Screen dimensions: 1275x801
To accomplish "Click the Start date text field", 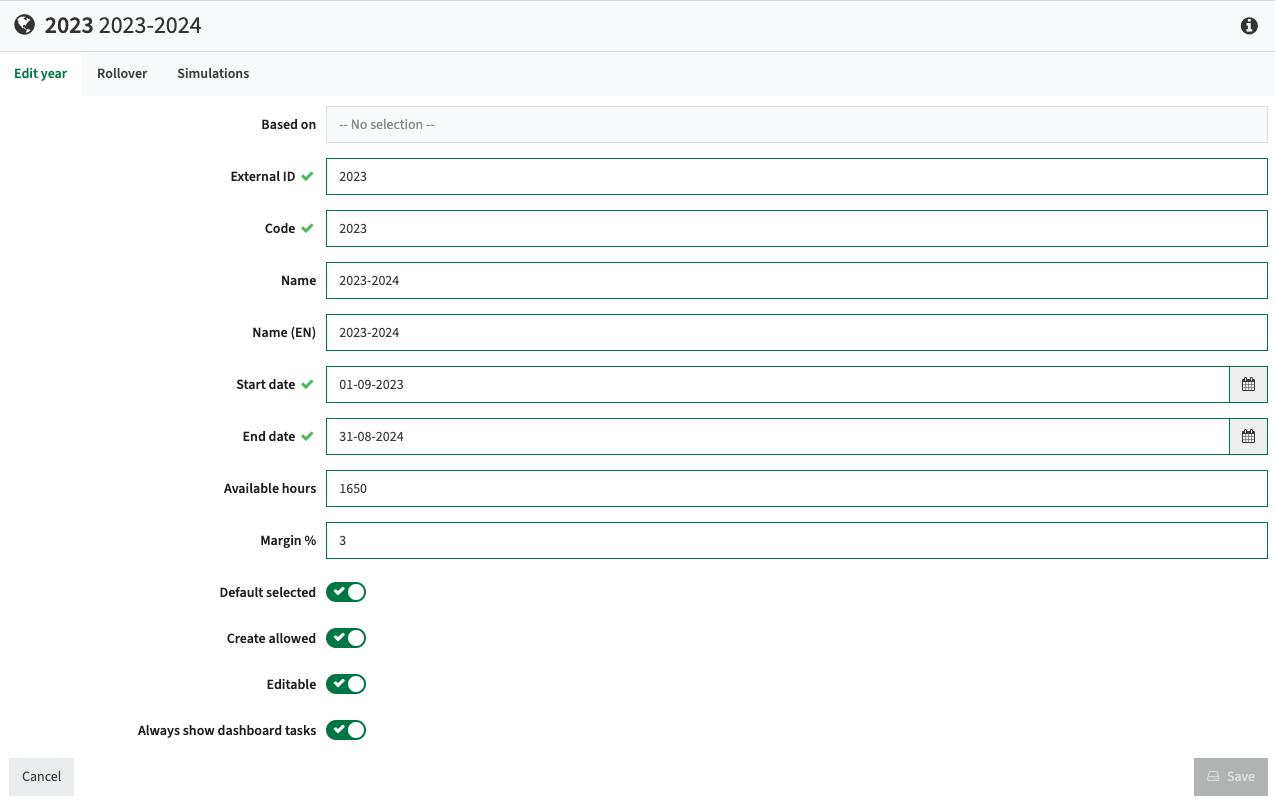I will 777,384.
